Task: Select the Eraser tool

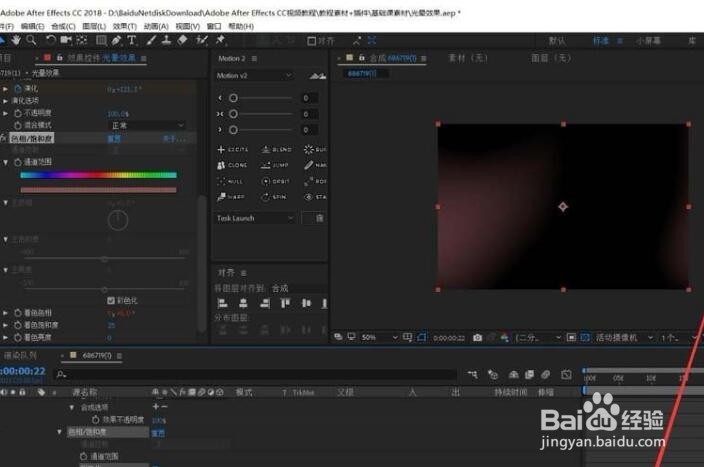Action: click(x=182, y=40)
